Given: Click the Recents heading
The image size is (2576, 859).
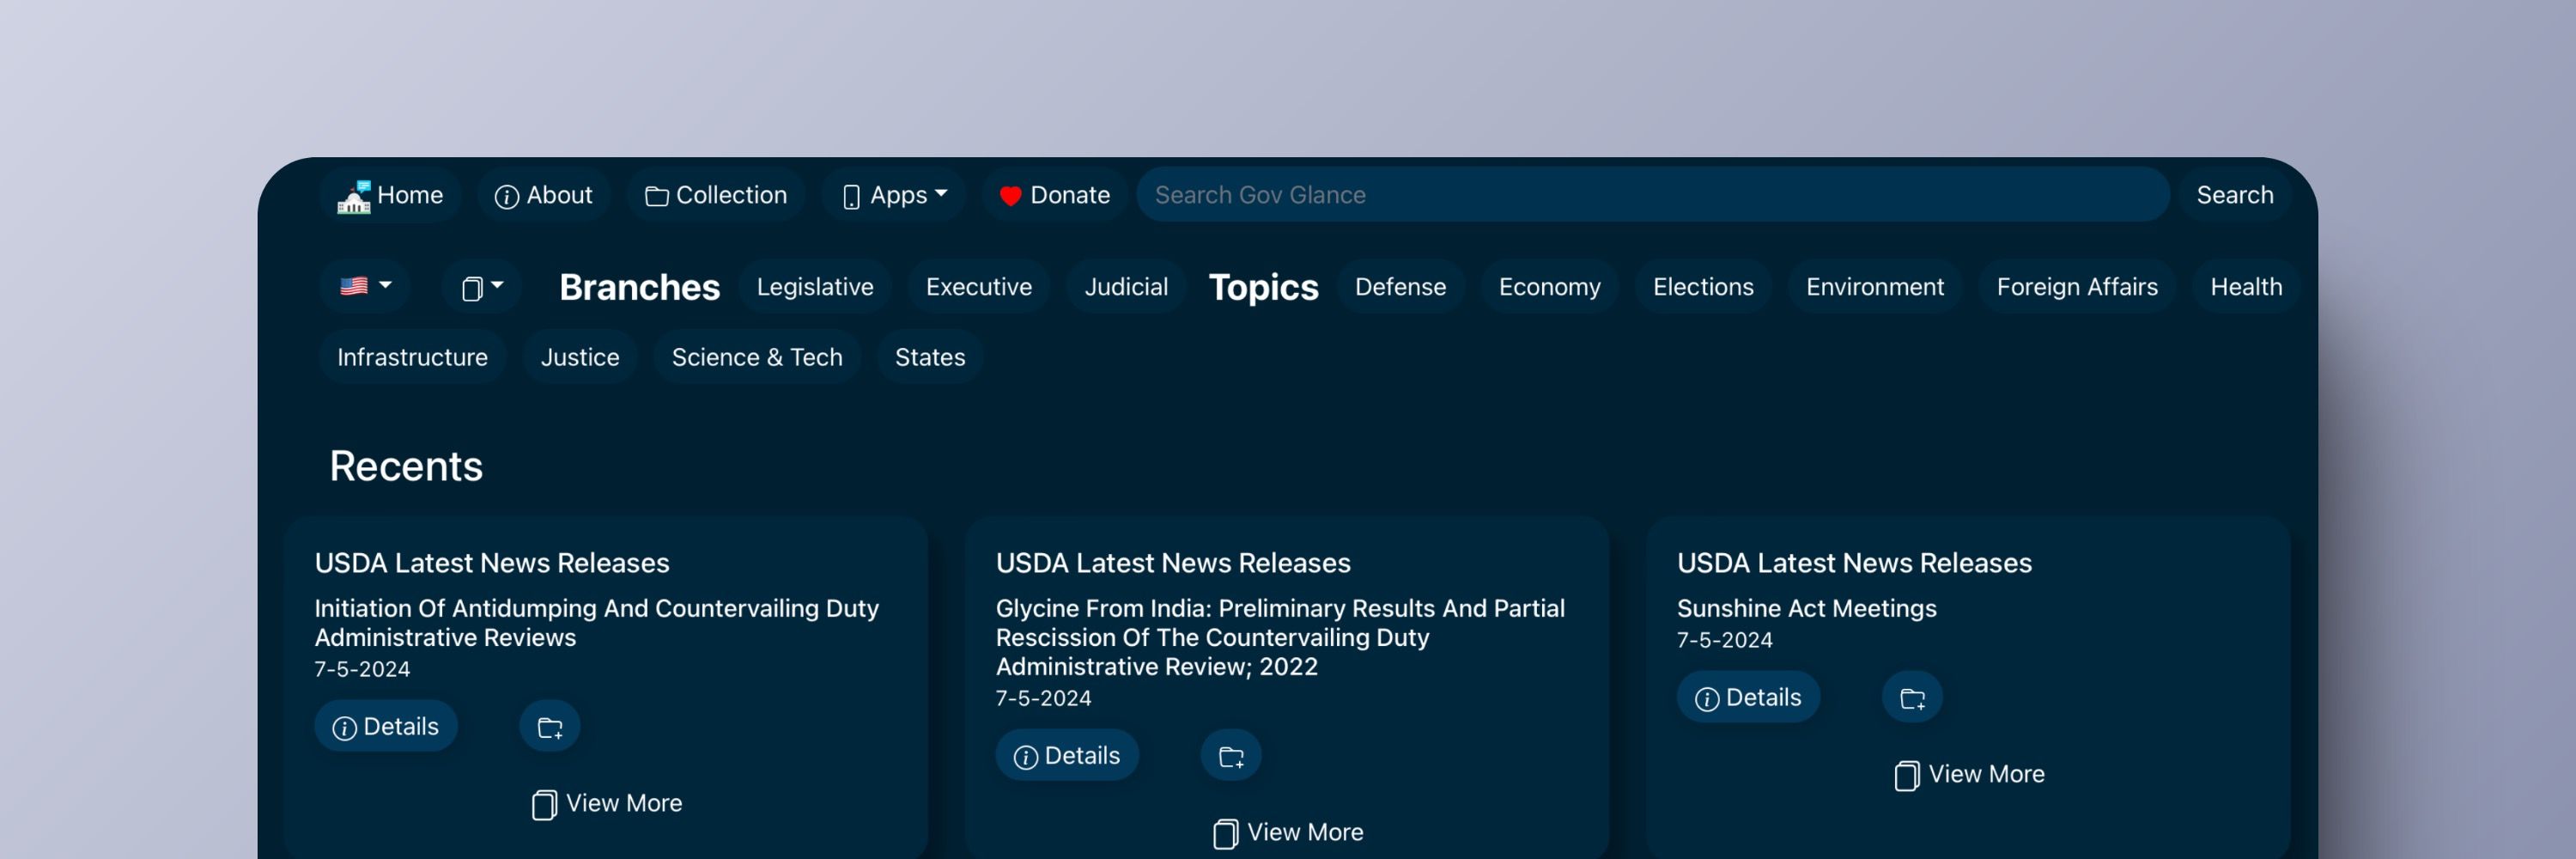Looking at the screenshot, I should coord(406,466).
